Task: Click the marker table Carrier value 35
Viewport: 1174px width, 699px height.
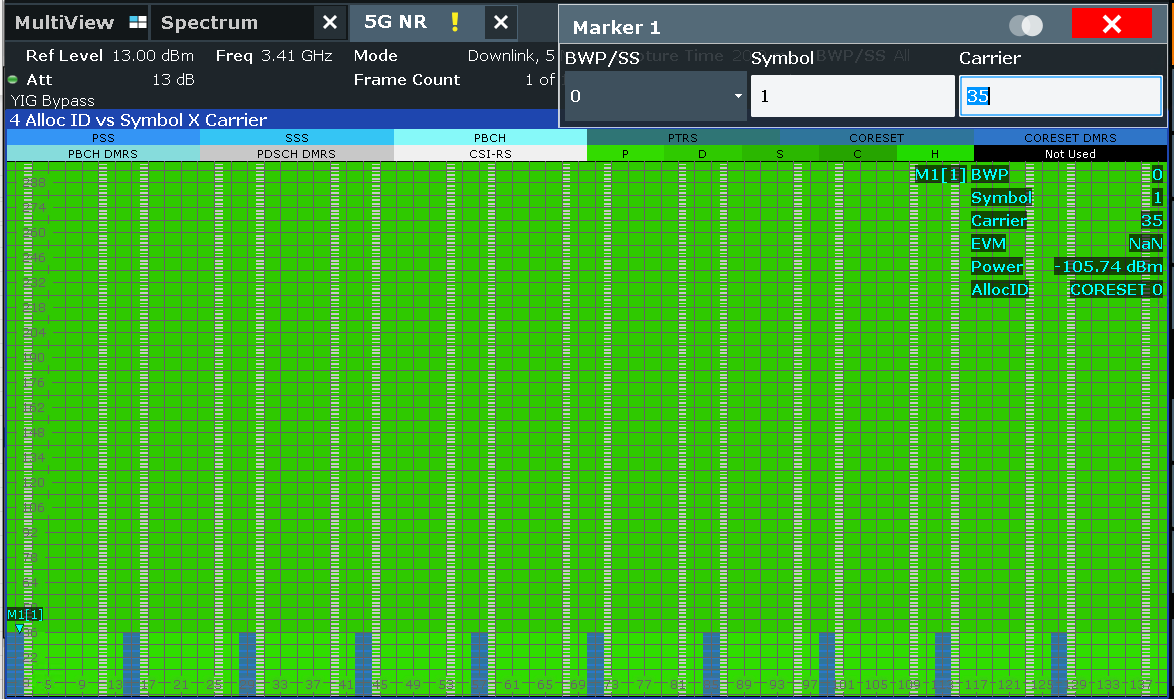Action: point(1152,221)
